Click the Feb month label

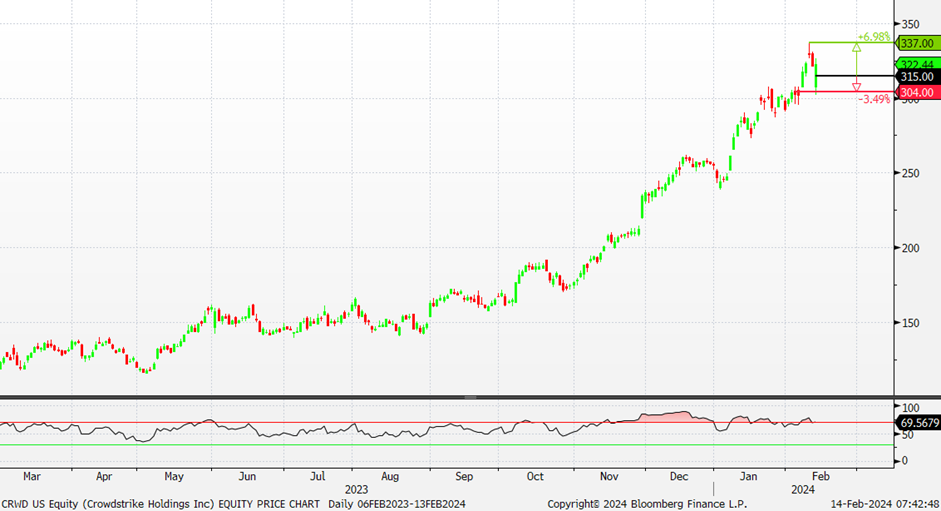pyautogui.click(x=820, y=477)
